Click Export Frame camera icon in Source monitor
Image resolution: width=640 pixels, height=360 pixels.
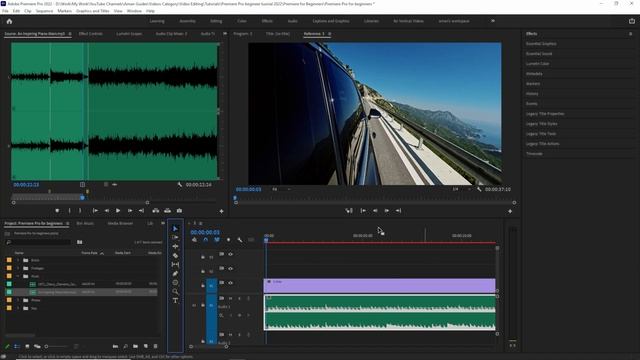179,211
